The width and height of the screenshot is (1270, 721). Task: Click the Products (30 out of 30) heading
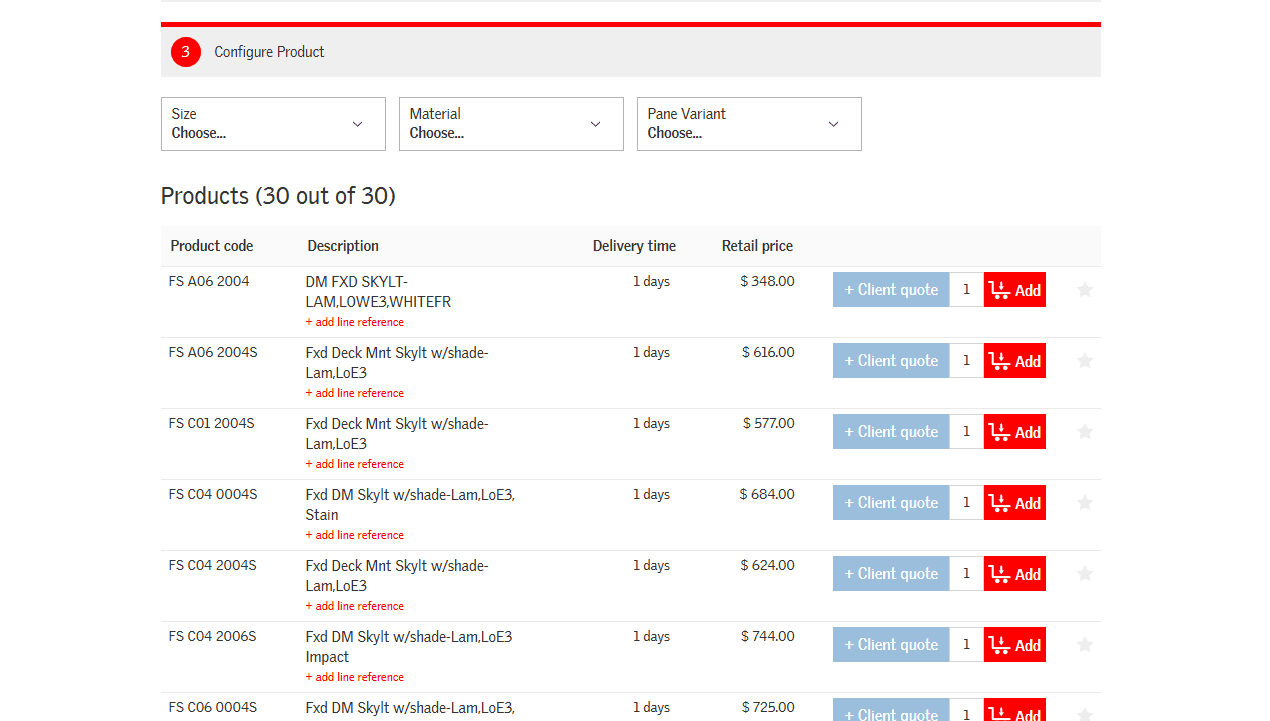[278, 196]
